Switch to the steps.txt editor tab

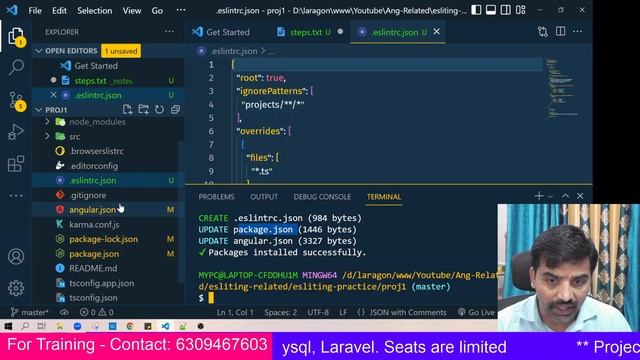tap(309, 32)
